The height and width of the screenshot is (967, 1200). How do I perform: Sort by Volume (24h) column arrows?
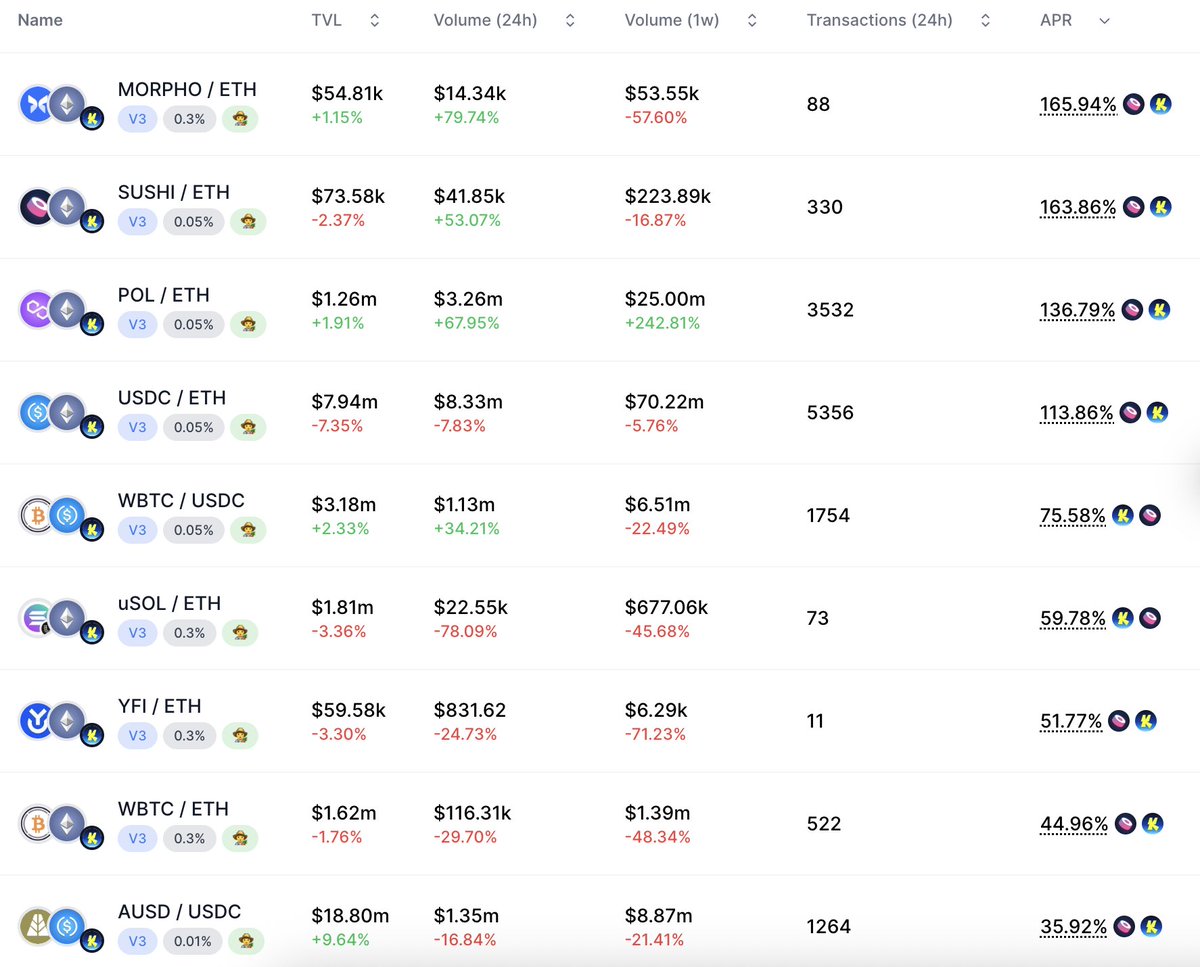[x=570, y=20]
